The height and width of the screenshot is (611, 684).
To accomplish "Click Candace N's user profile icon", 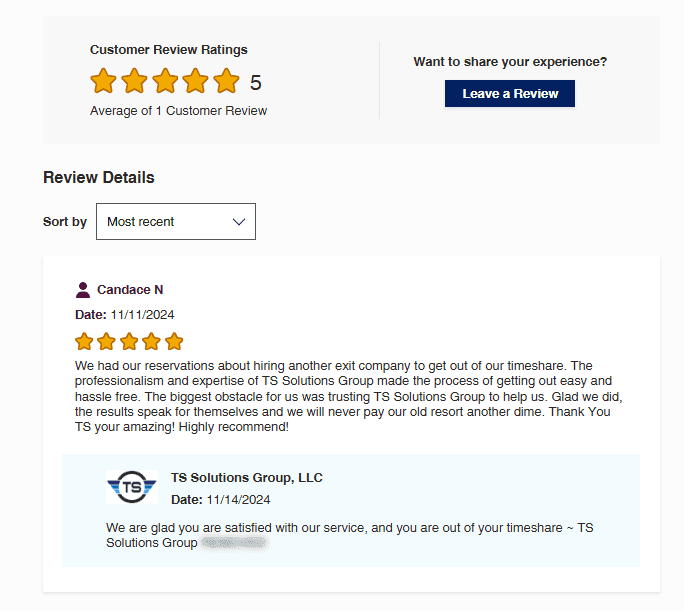I will point(83,290).
